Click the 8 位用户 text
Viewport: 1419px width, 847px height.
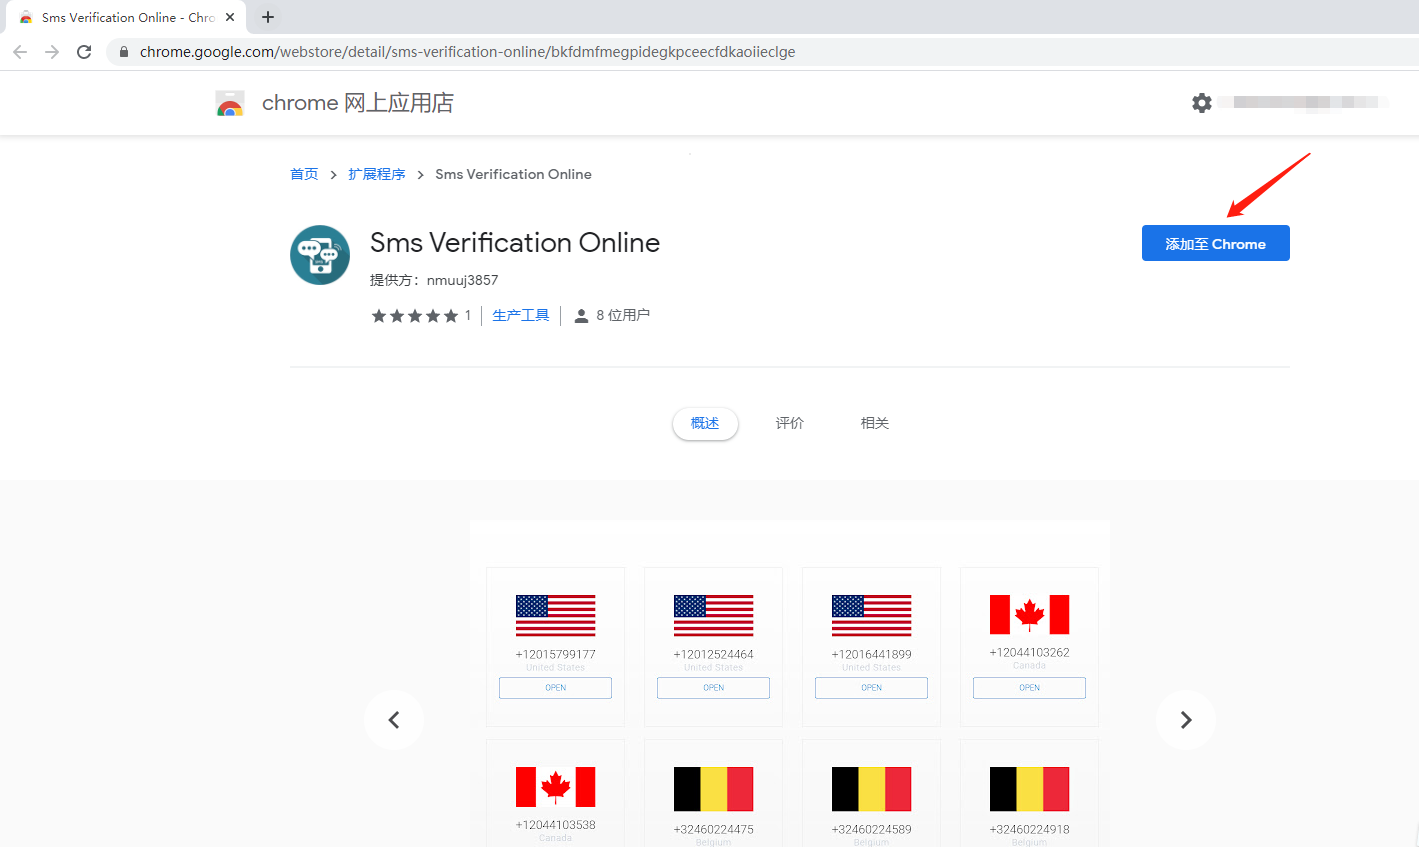623,315
